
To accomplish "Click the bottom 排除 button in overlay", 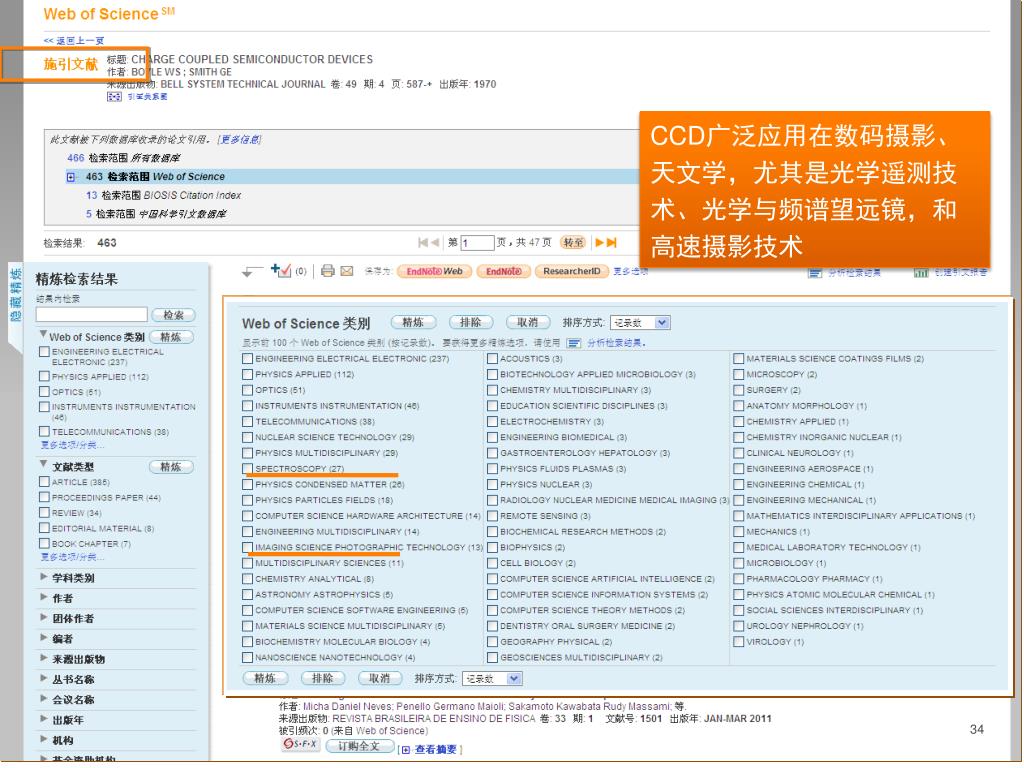I will (323, 679).
